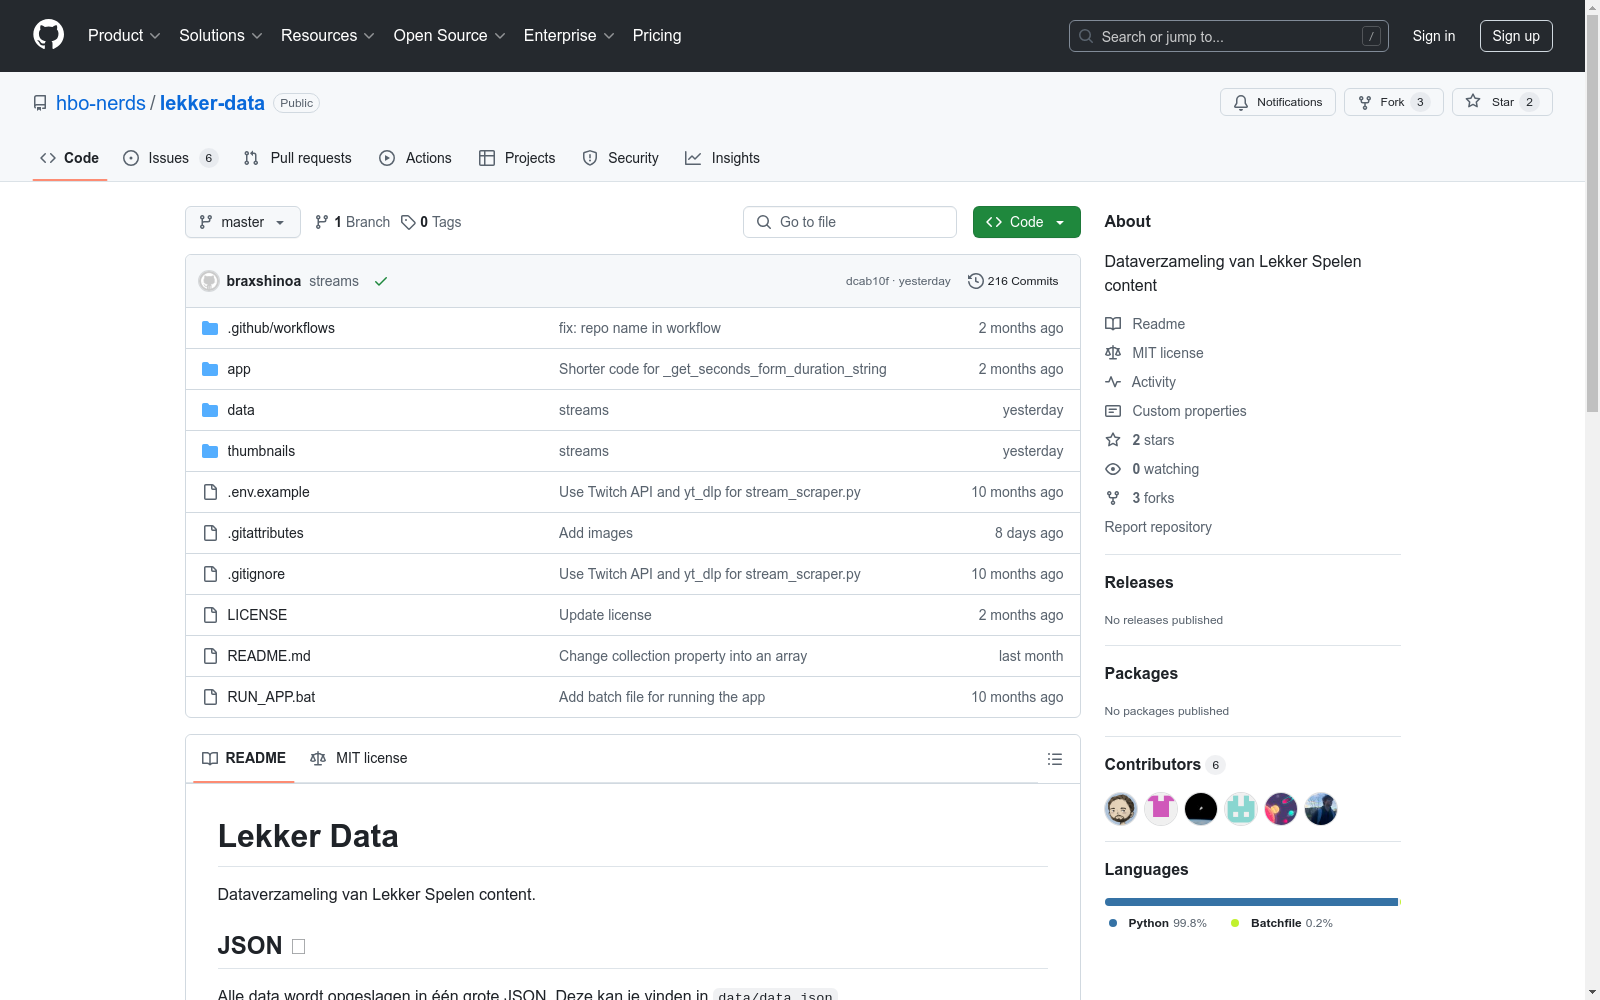This screenshot has height=1000, width=1600.
Task: Star the lekker-data repository
Action: coord(1502,102)
